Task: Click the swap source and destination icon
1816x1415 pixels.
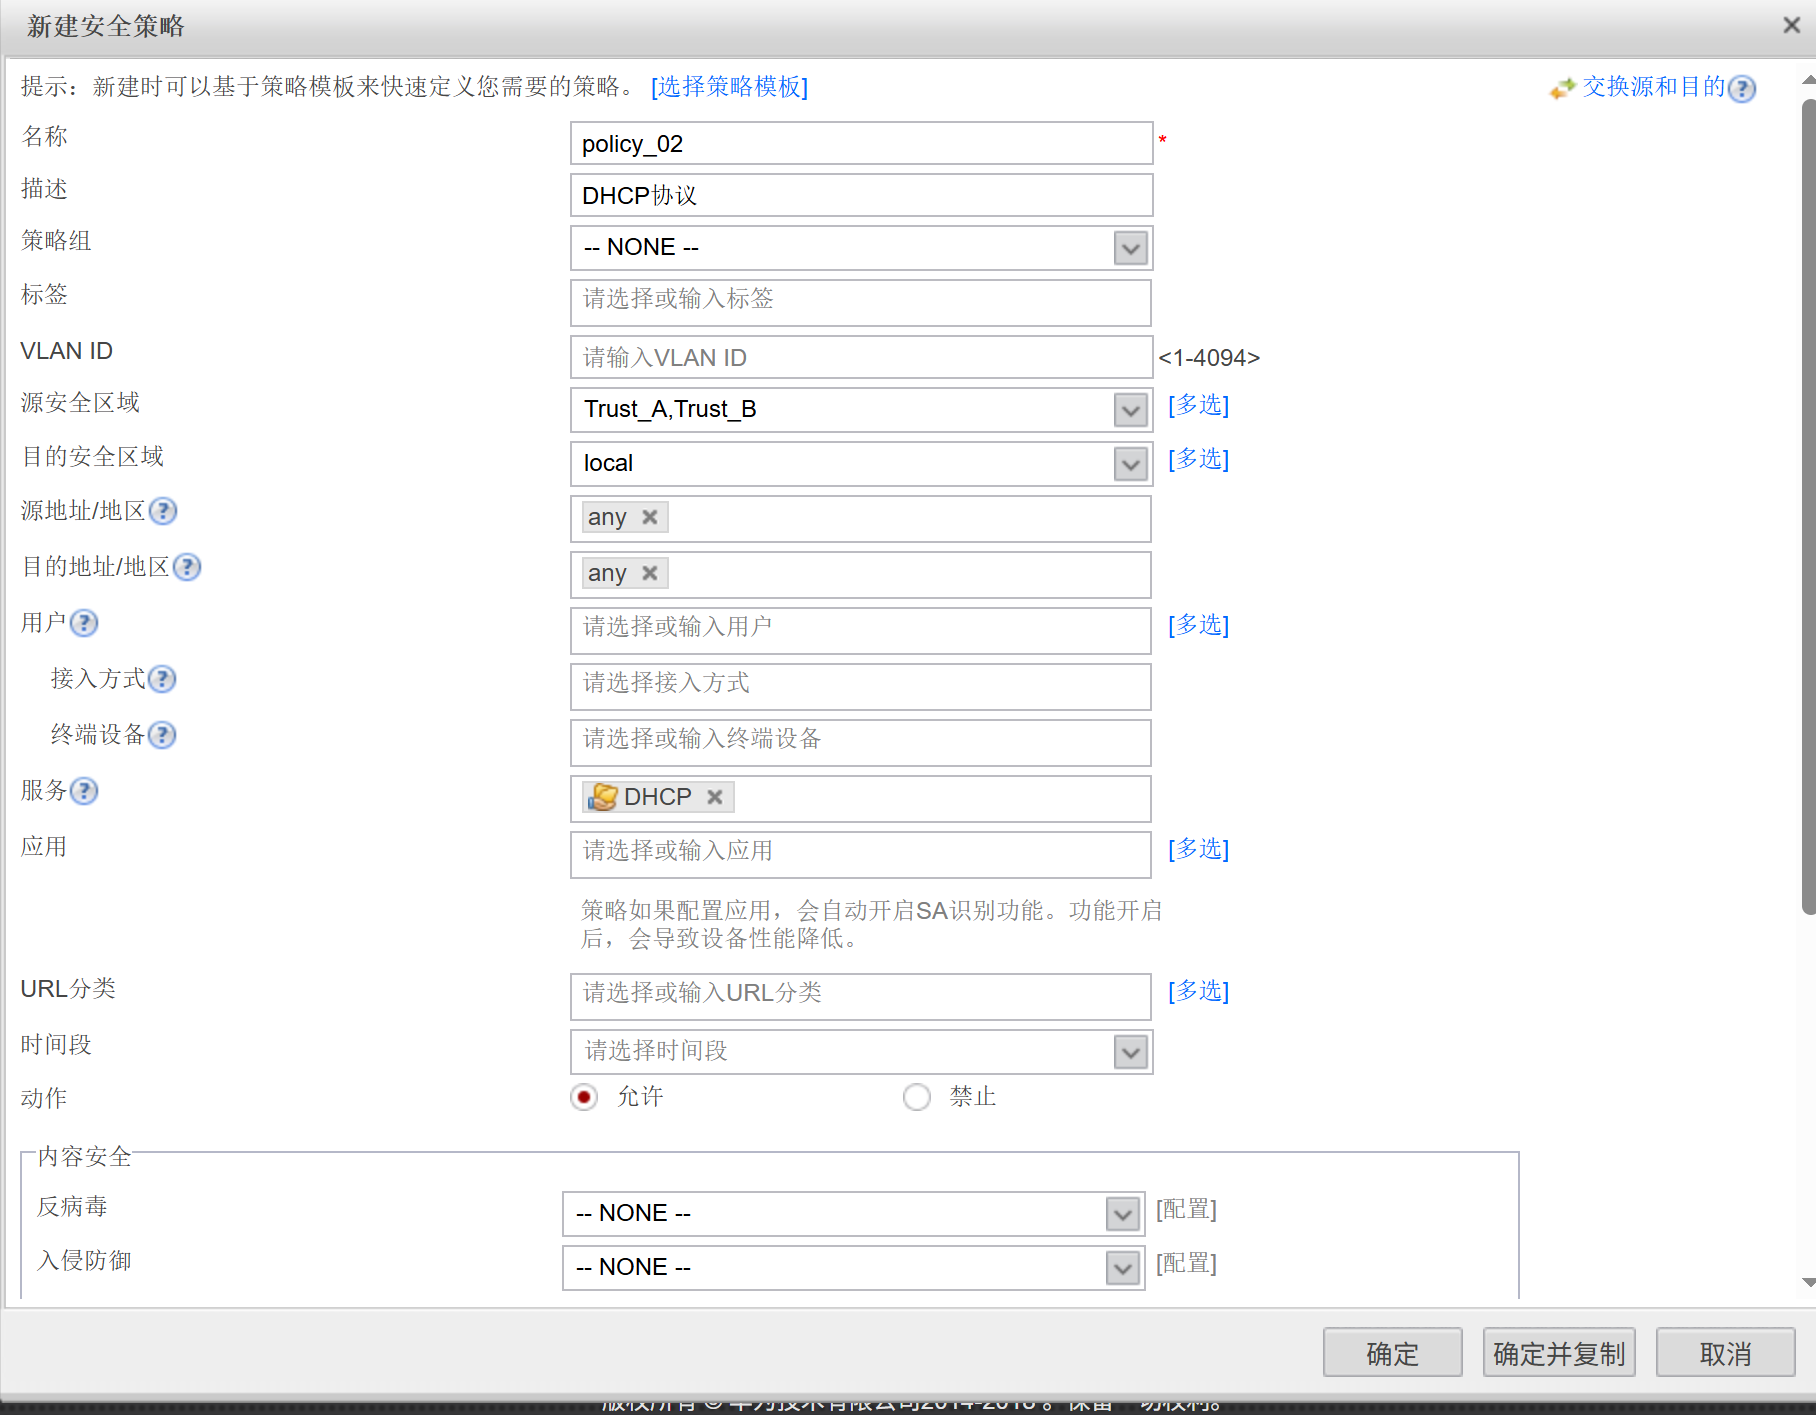Action: [x=1562, y=89]
